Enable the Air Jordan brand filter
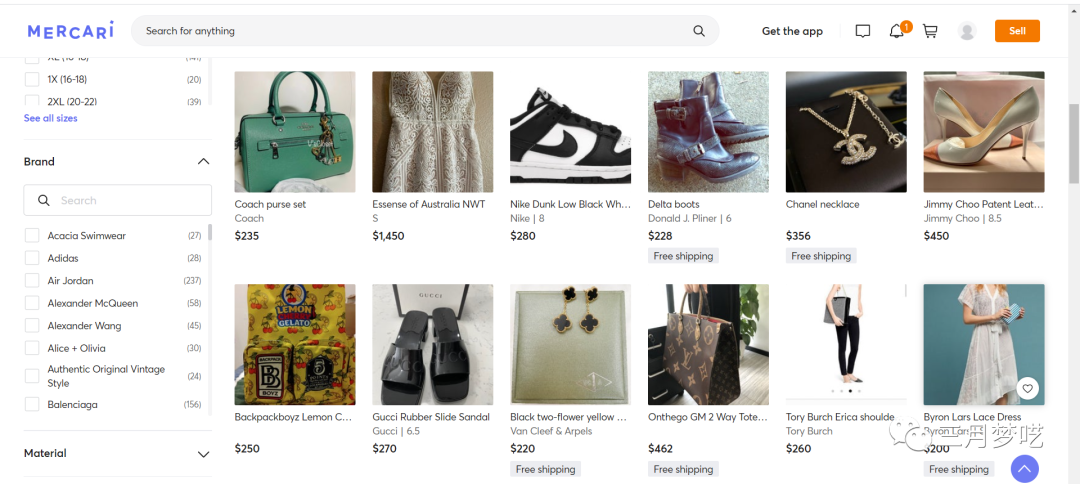 (x=32, y=281)
